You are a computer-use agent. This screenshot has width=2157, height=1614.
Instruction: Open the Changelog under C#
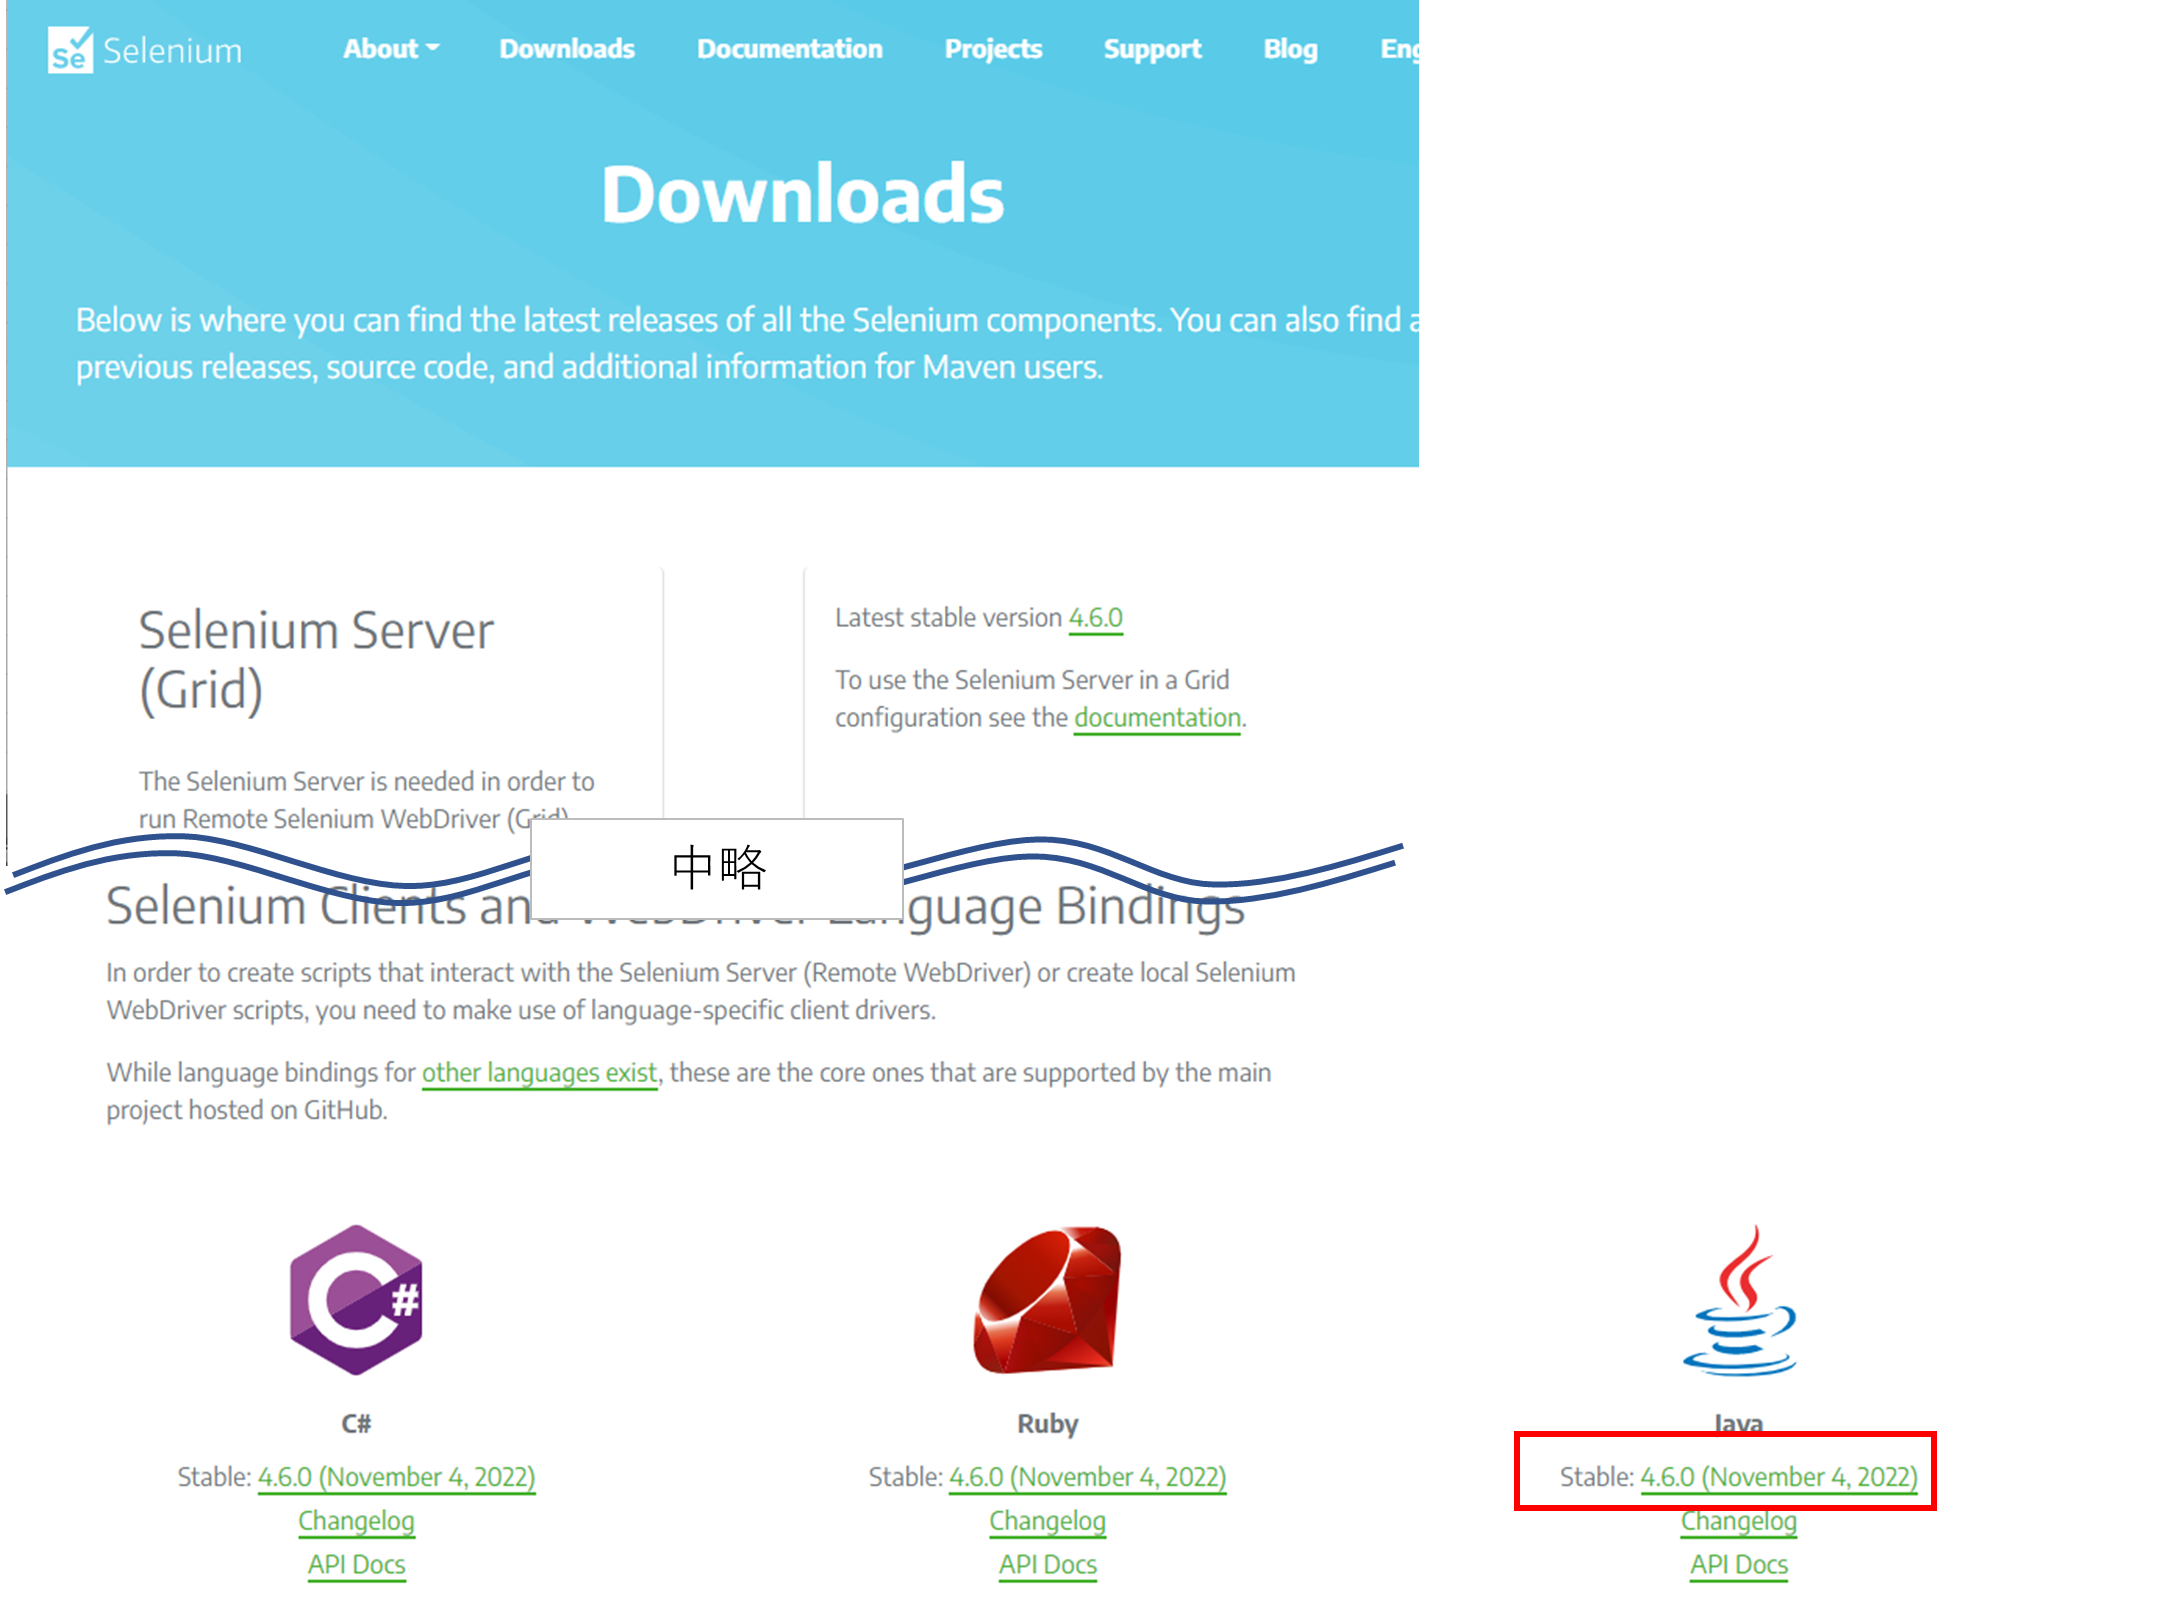click(356, 1521)
